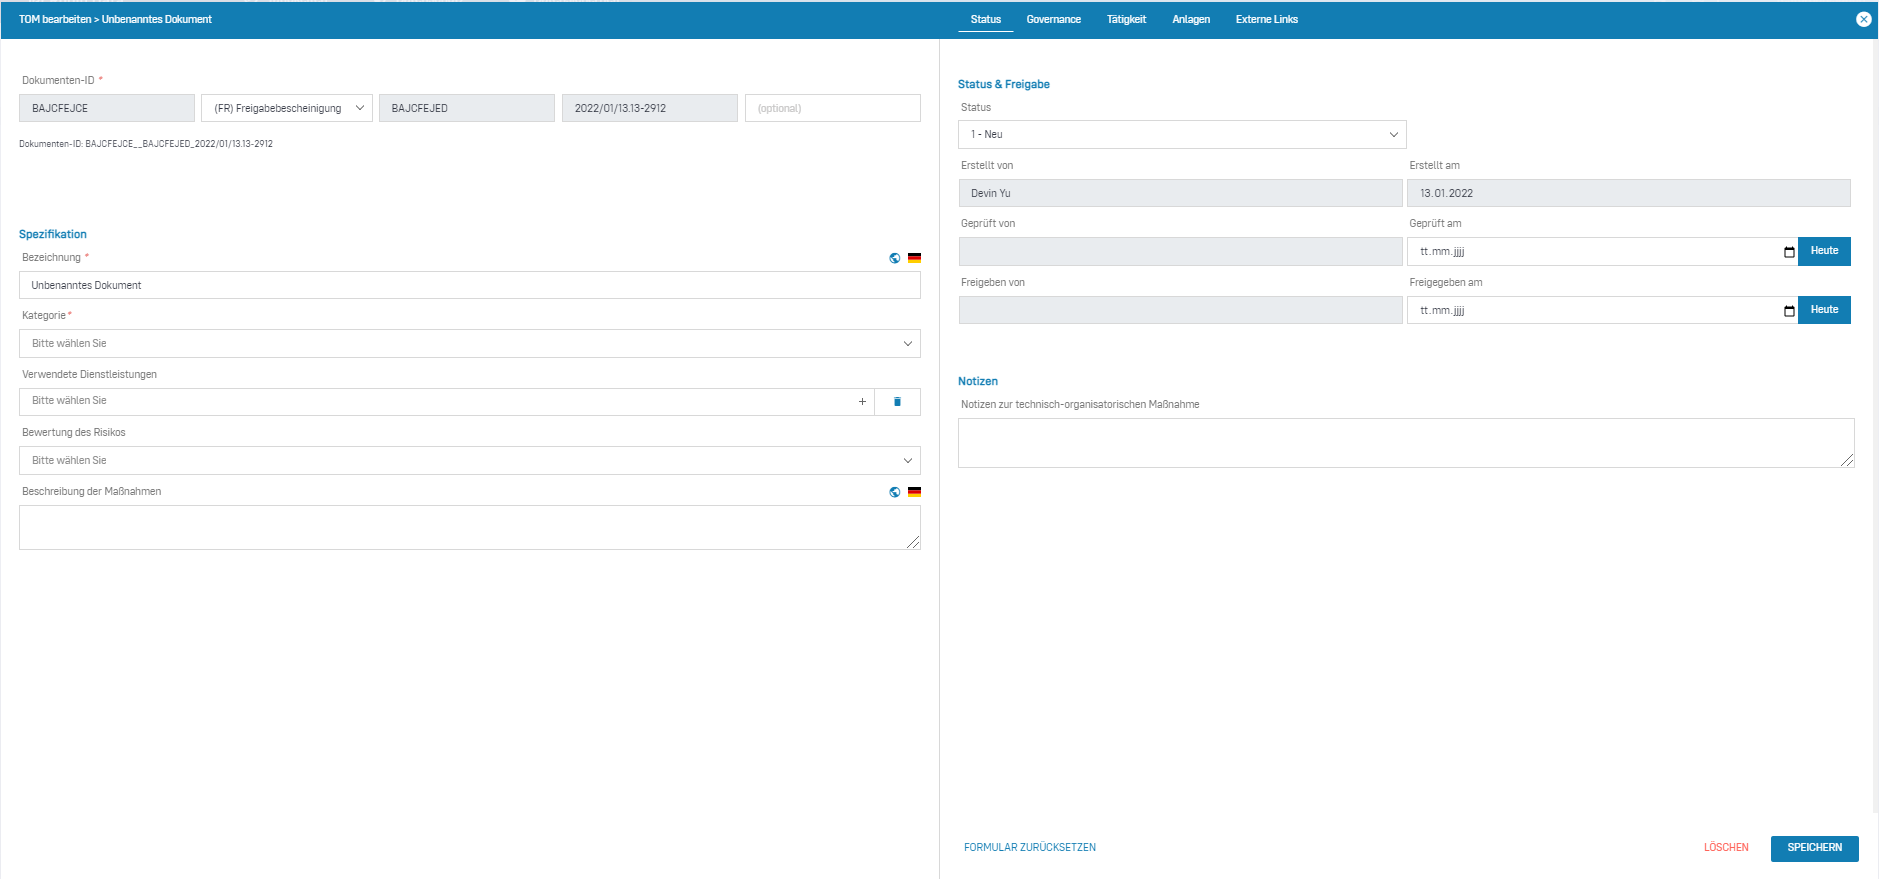Click the globe icon beside Bezeichnung

894,258
